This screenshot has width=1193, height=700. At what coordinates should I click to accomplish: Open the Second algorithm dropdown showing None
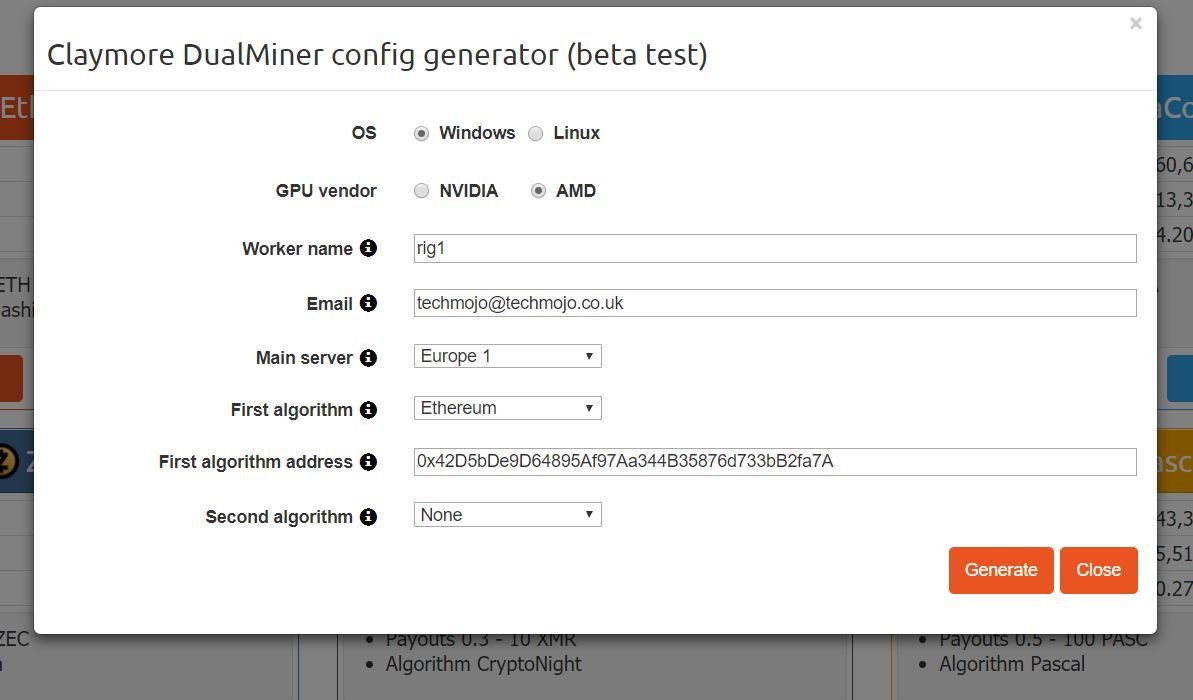507,514
